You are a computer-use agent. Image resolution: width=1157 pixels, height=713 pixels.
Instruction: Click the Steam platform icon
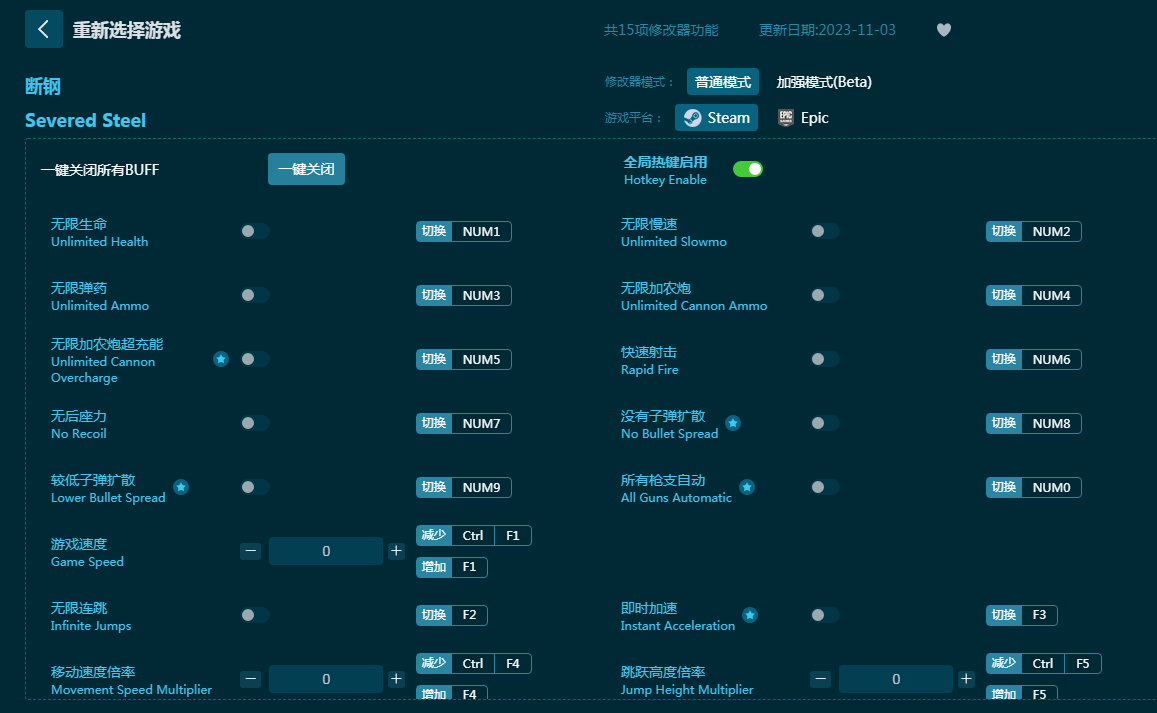[692, 118]
